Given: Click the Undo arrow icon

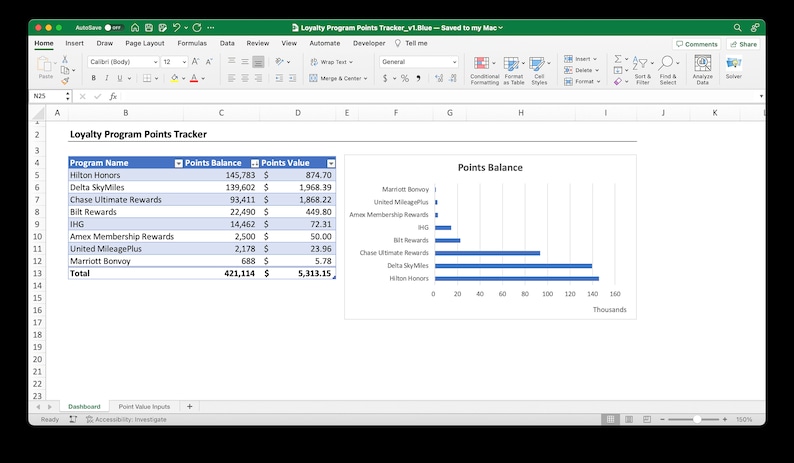Looking at the screenshot, I should click(176, 28).
